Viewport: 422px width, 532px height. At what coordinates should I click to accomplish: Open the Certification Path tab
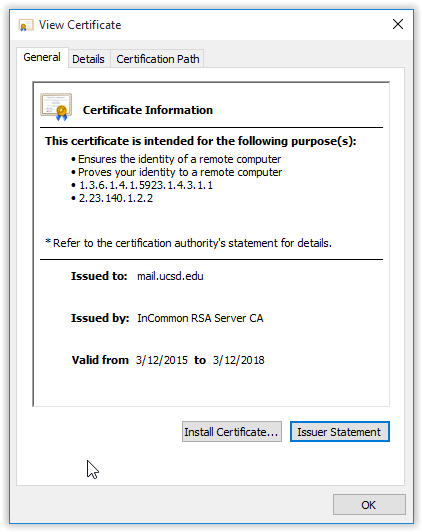pos(157,59)
